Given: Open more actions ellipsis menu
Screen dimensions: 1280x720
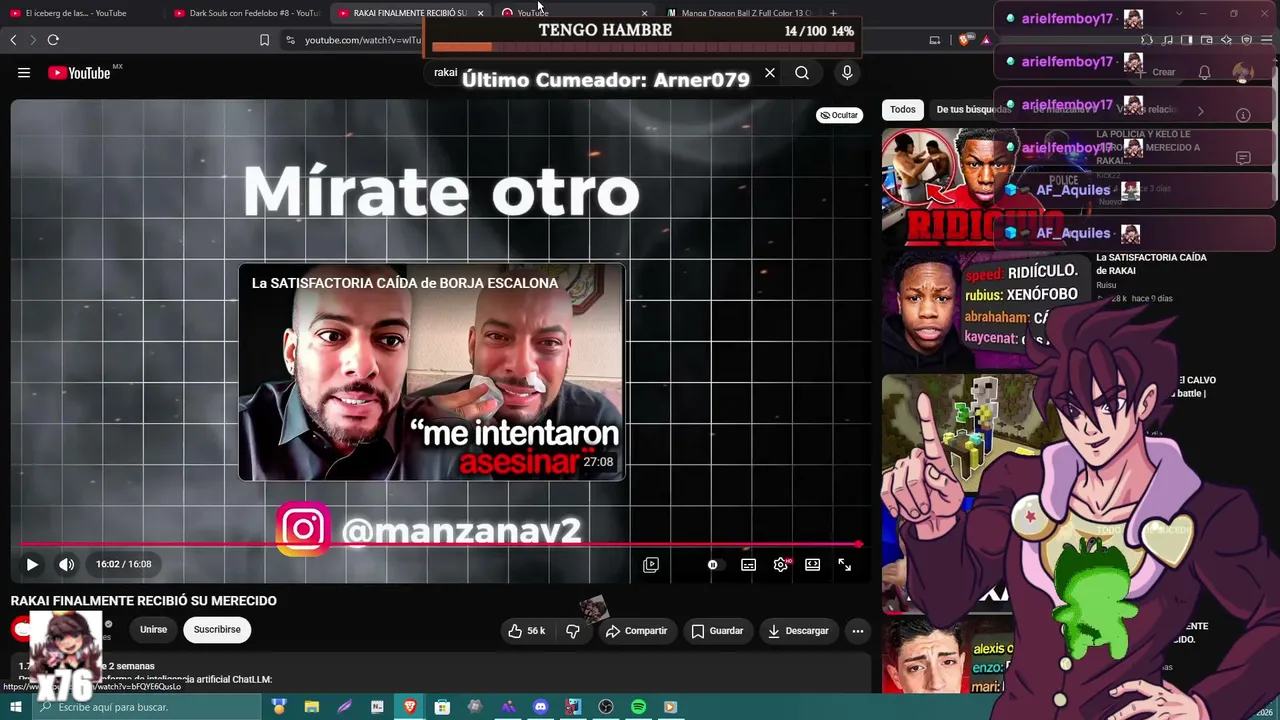Looking at the screenshot, I should click(858, 631).
